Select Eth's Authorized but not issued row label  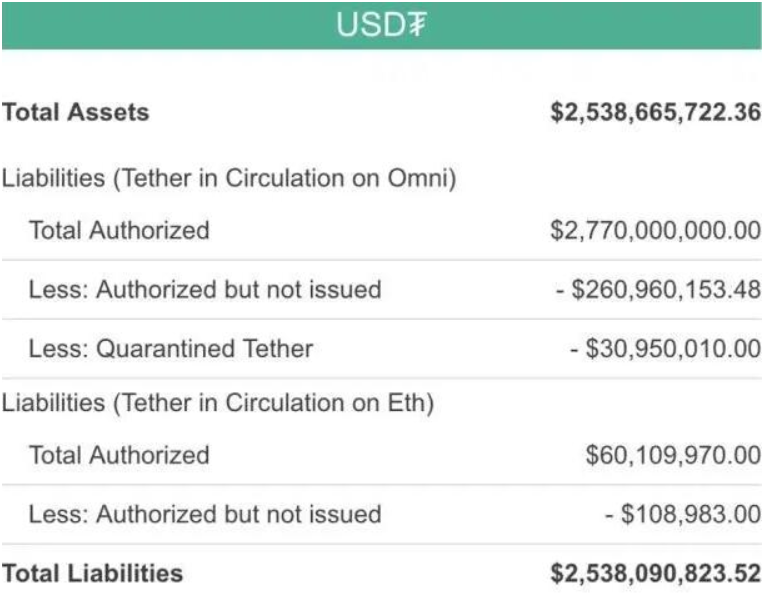coord(205,514)
